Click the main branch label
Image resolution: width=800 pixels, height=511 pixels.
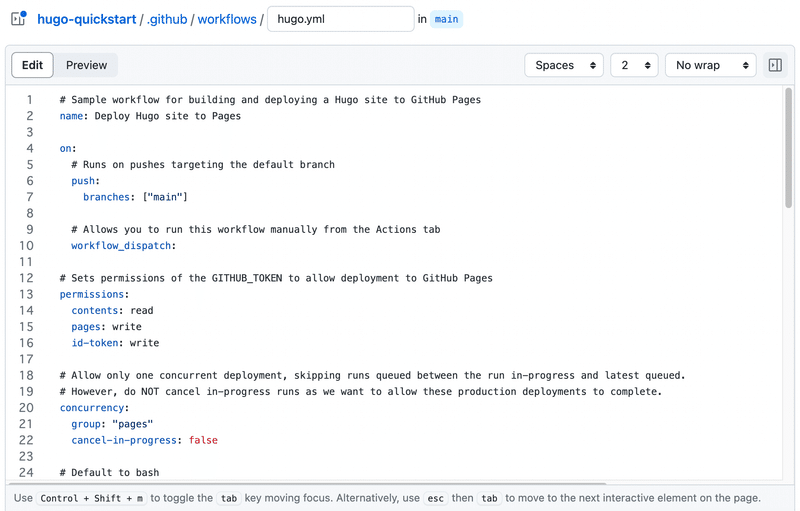coord(446,19)
